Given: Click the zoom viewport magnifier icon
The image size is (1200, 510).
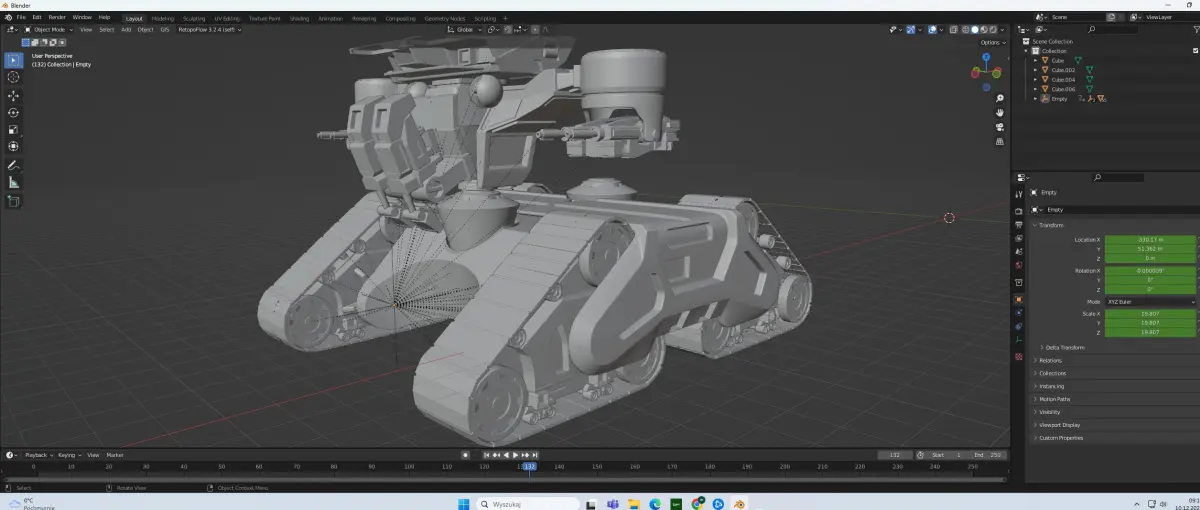Looking at the screenshot, I should pos(1000,98).
